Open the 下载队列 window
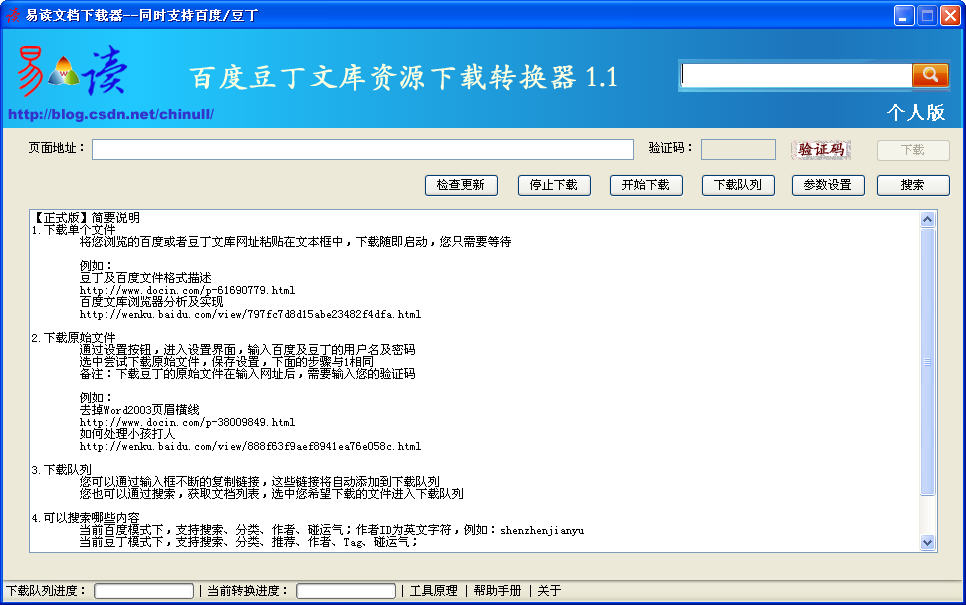This screenshot has width=966, height=605. point(738,185)
